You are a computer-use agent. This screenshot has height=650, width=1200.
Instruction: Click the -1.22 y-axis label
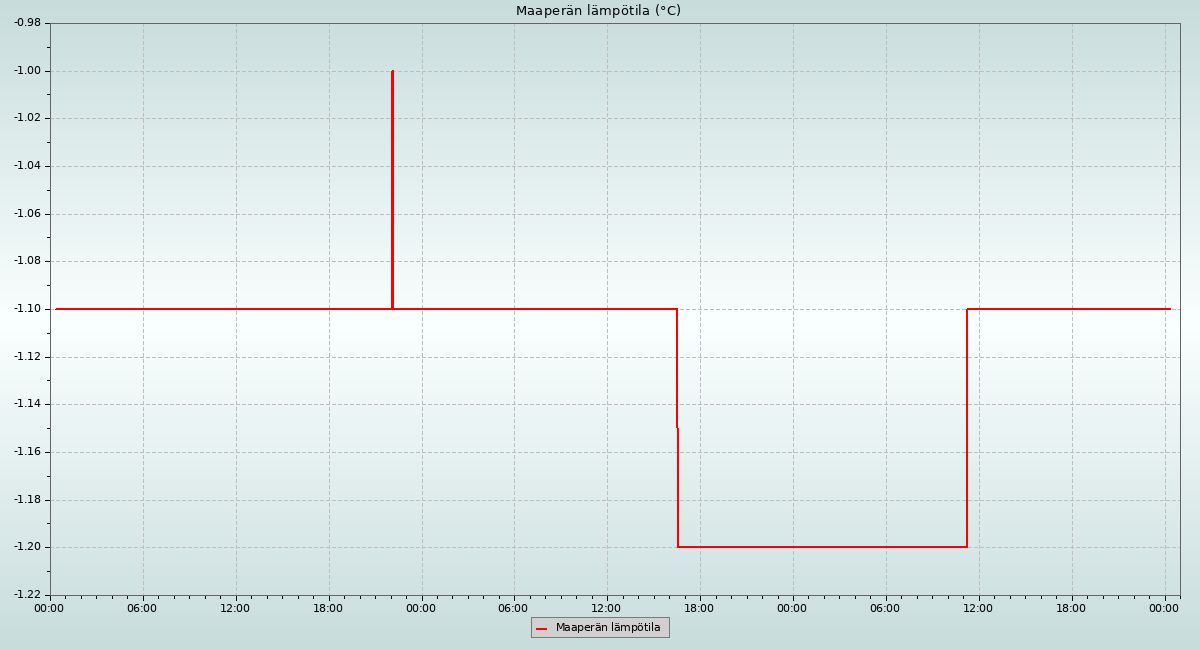[x=27, y=595]
